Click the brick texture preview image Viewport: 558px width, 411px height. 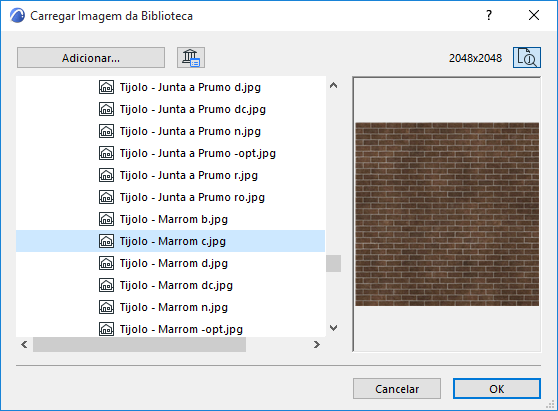click(447, 214)
